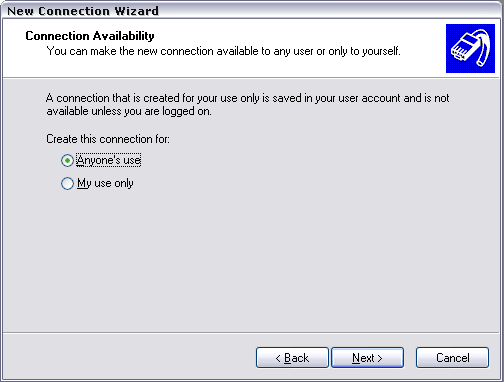Click the "My use only" label text

105,183
